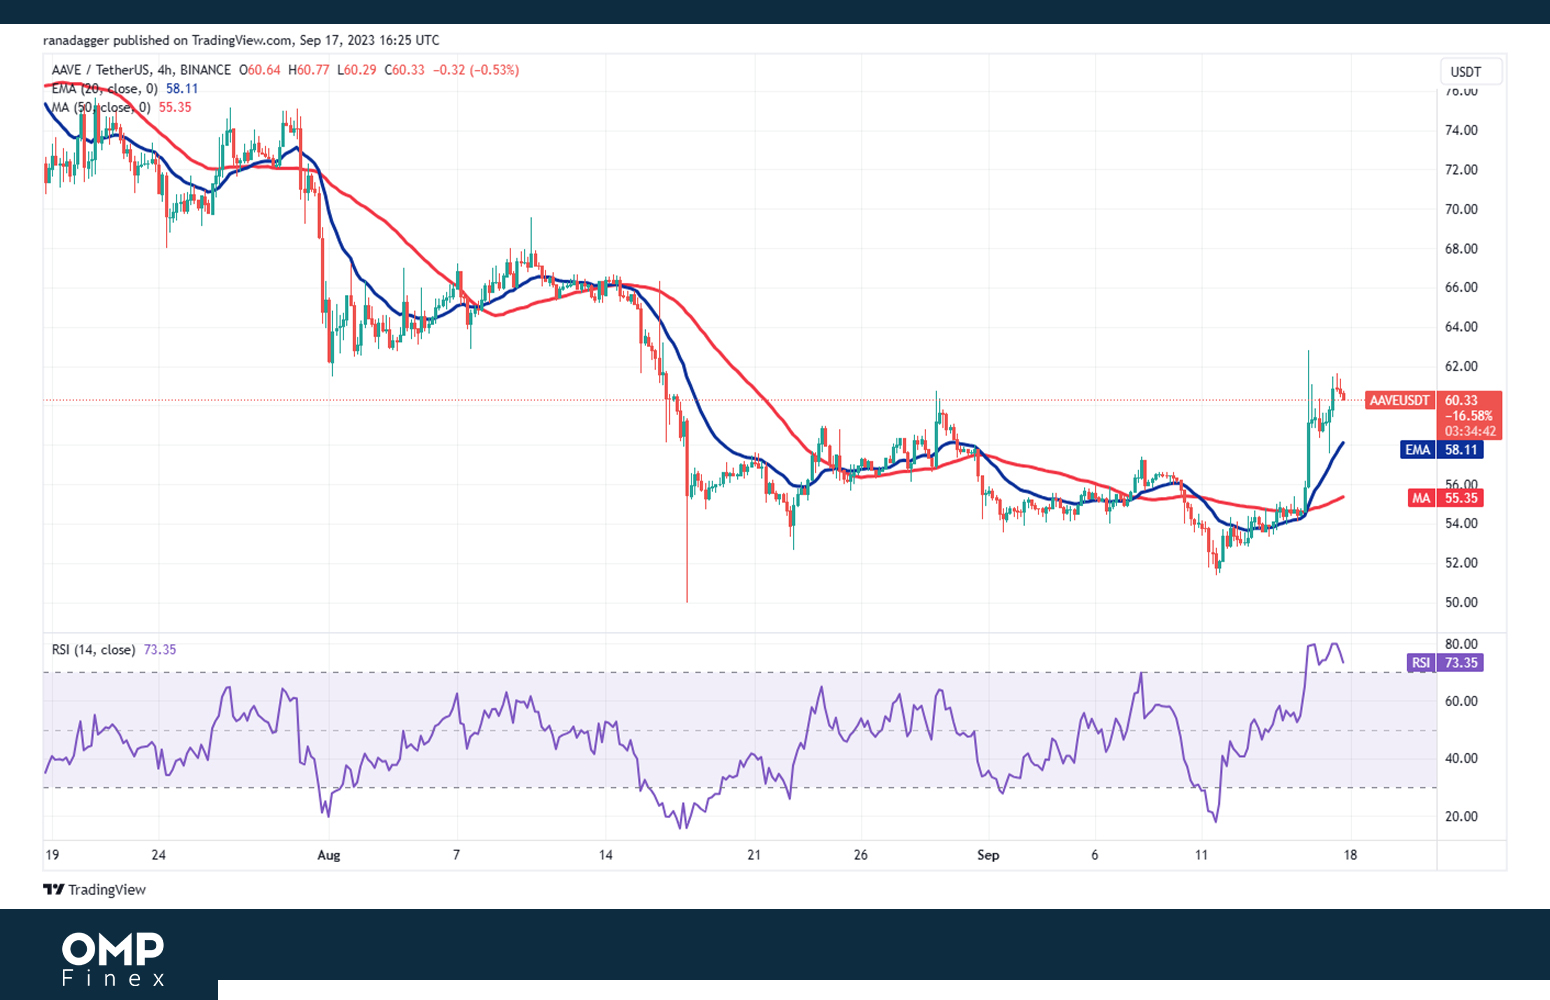1550x1000 pixels.
Task: Click the countdown timer 03:34:42
Action: click(x=1470, y=431)
